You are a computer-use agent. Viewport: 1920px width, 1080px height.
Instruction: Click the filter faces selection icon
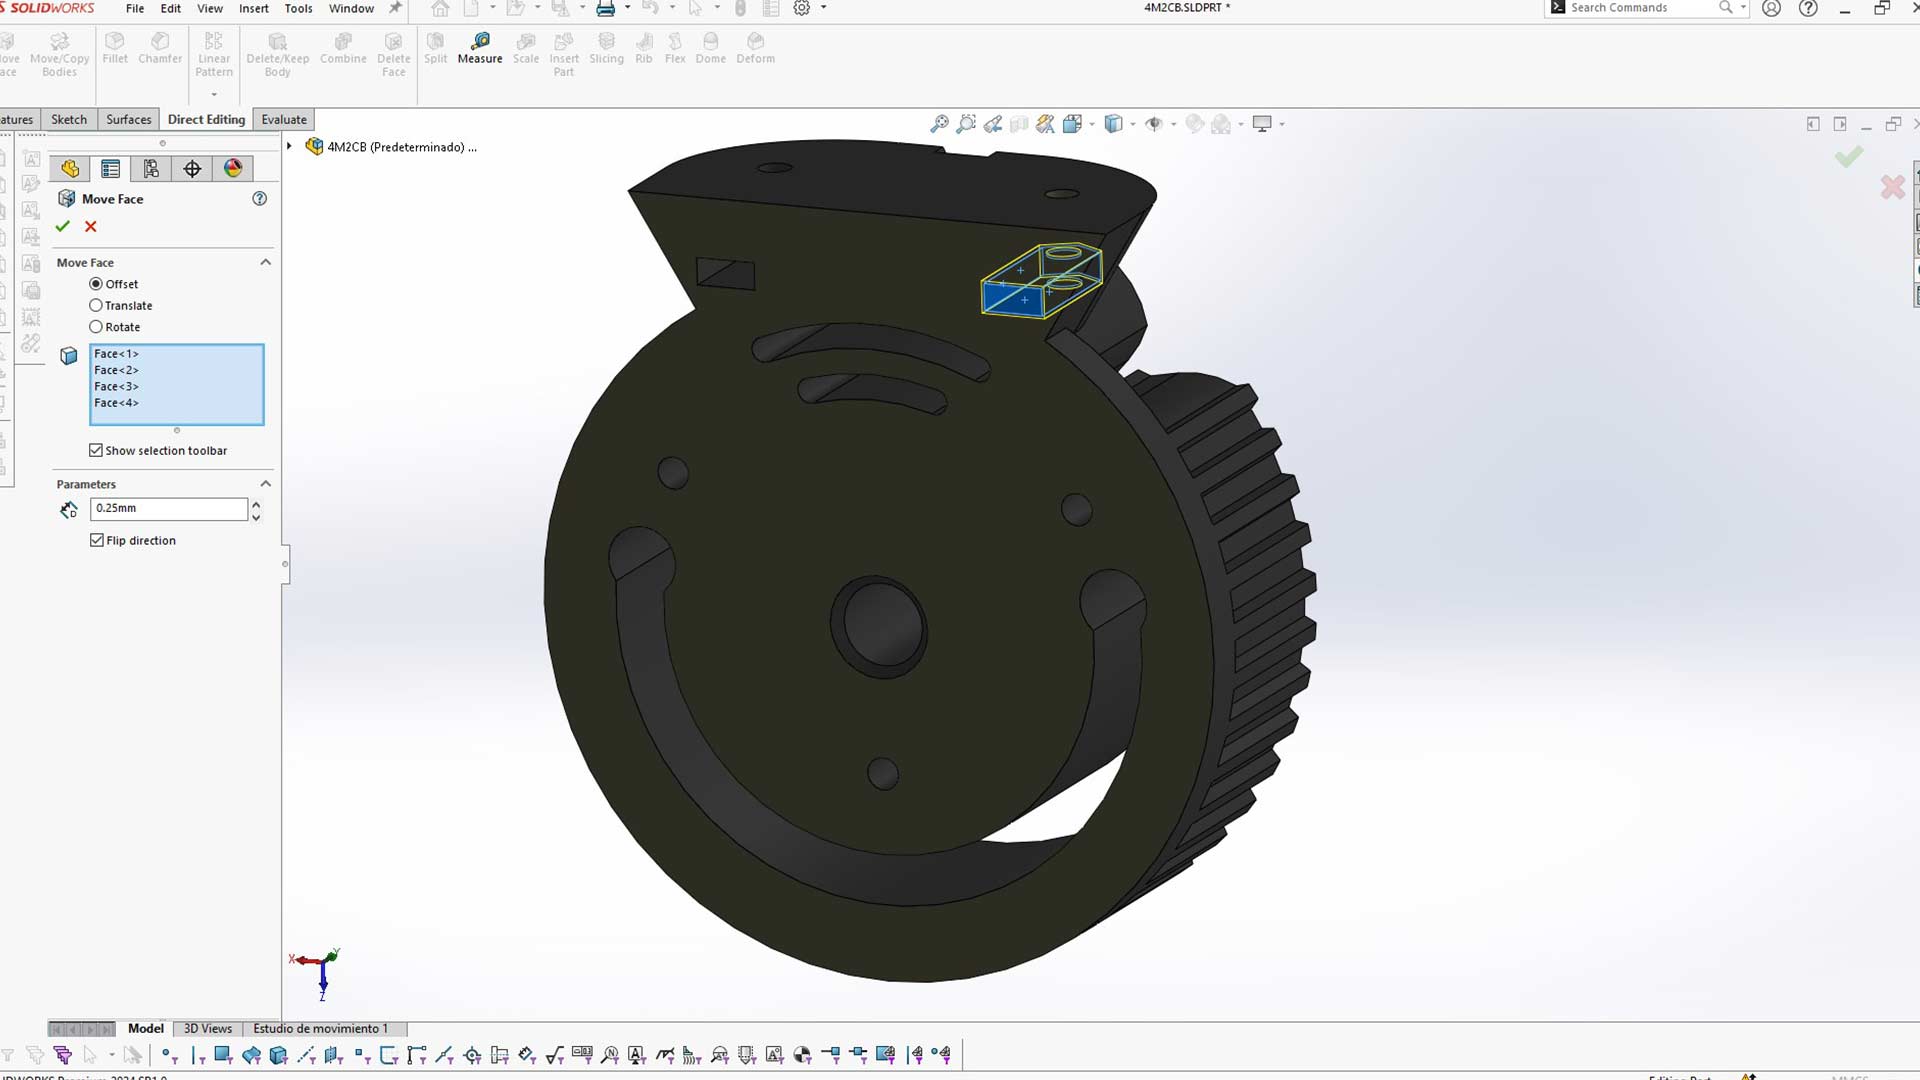coord(223,1055)
